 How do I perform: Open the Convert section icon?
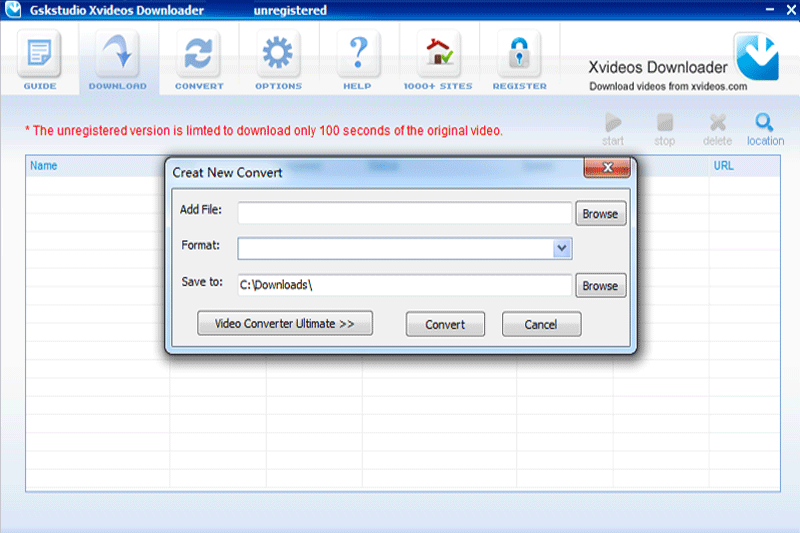[x=199, y=56]
